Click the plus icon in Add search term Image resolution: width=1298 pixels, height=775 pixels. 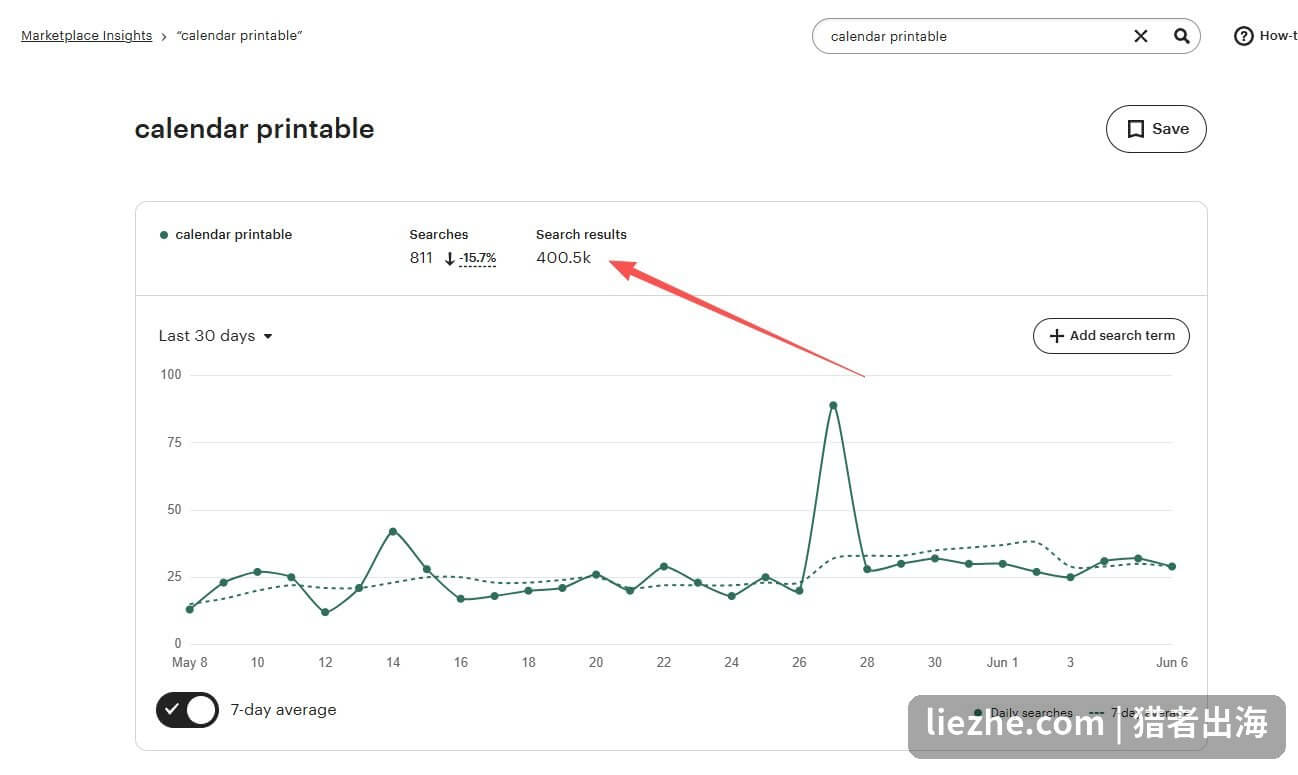1056,336
